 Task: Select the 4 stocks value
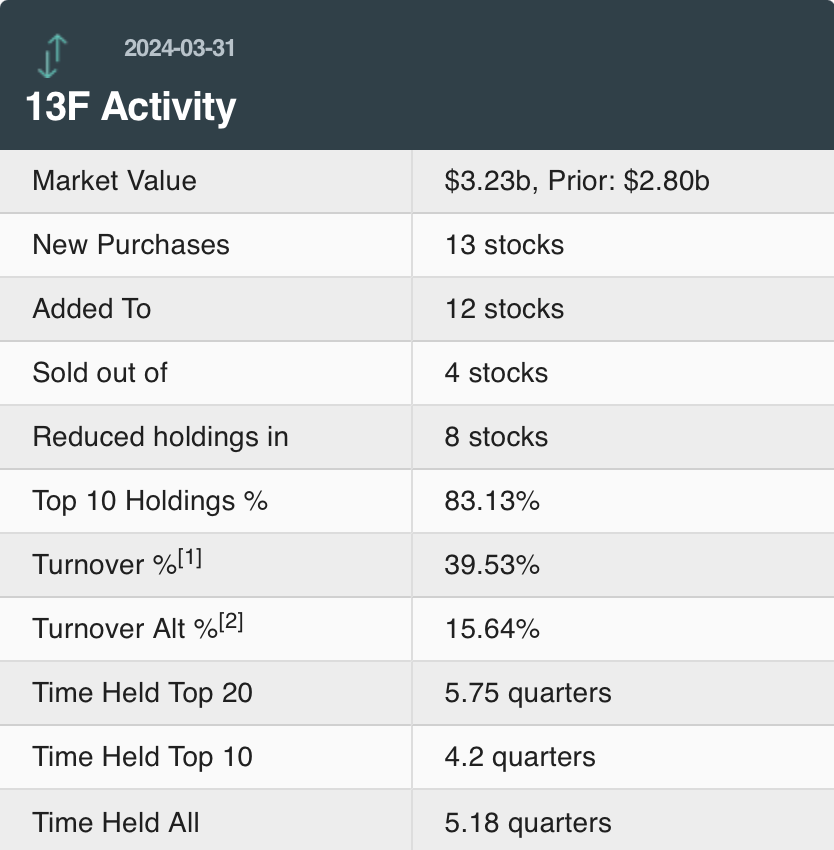point(496,372)
